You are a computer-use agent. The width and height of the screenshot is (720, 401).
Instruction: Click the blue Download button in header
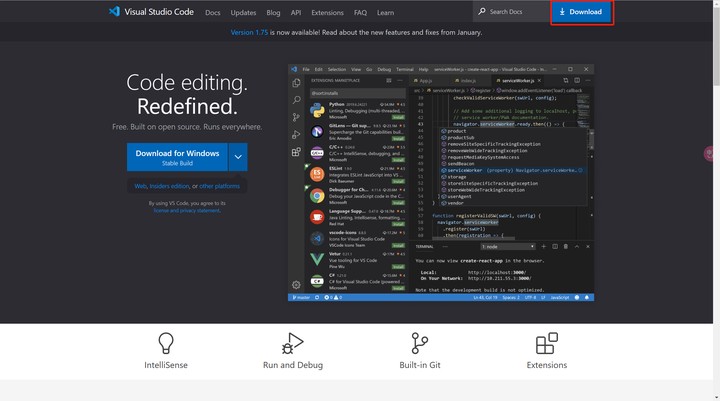(581, 12)
